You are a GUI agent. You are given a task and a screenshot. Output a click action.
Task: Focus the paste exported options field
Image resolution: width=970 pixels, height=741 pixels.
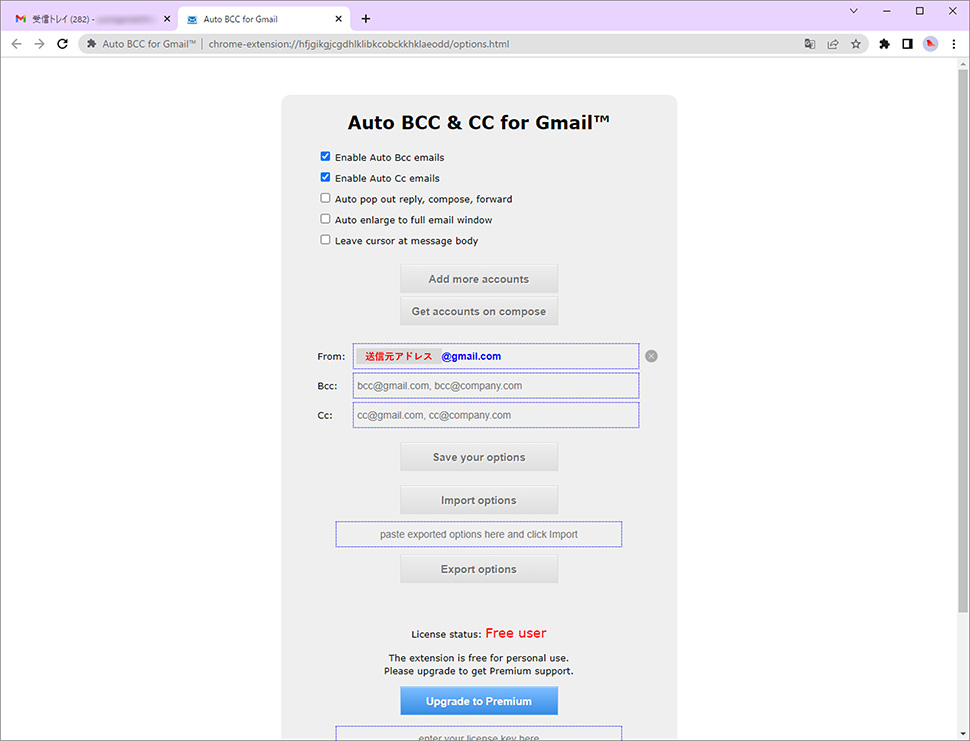[x=479, y=534]
